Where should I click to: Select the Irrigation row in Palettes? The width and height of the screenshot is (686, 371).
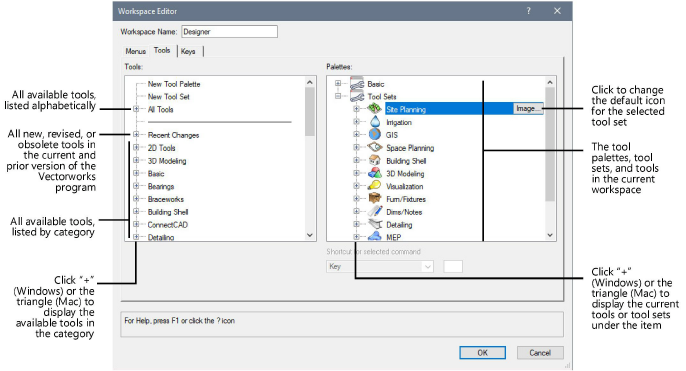[x=399, y=122]
